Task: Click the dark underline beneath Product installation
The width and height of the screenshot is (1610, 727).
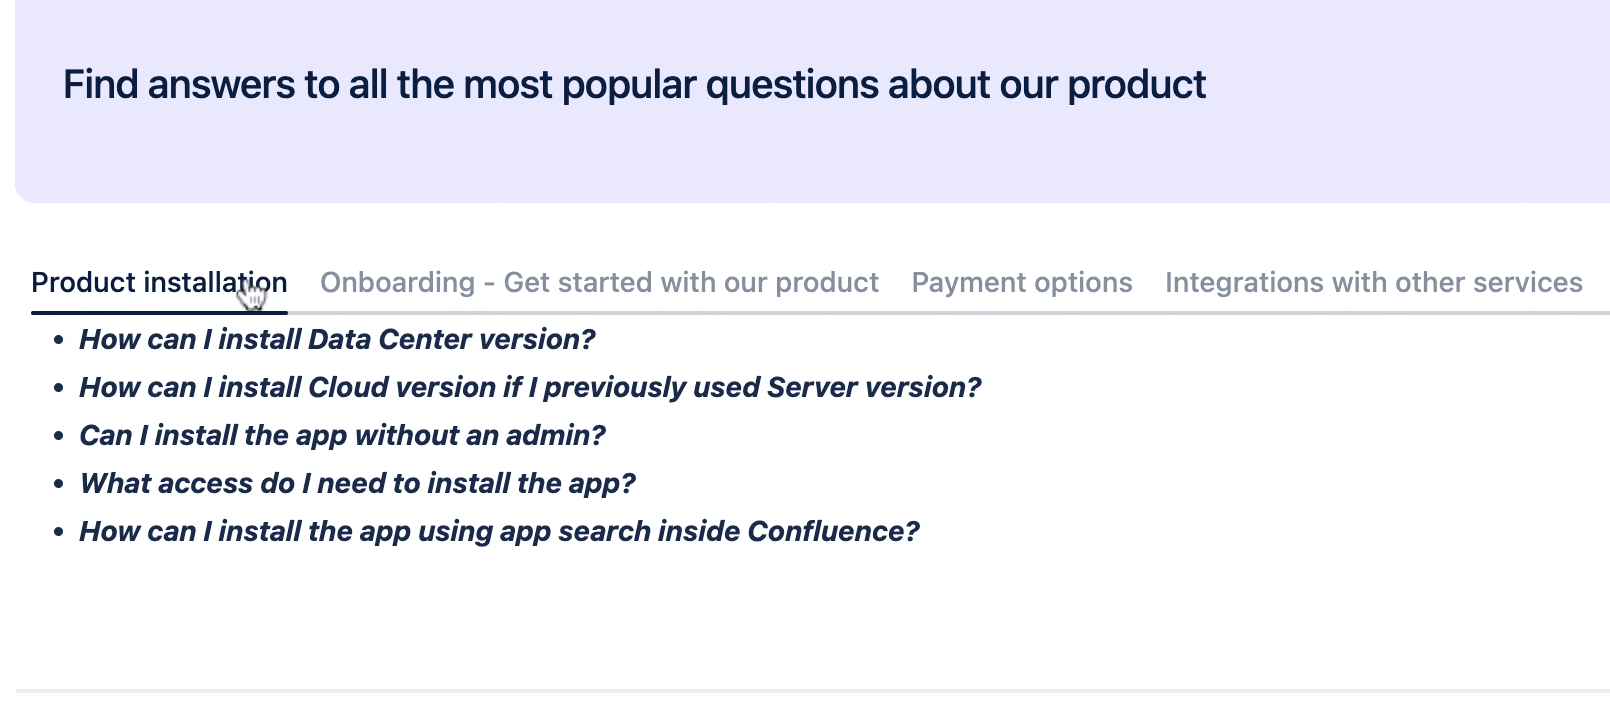Action: click(159, 313)
